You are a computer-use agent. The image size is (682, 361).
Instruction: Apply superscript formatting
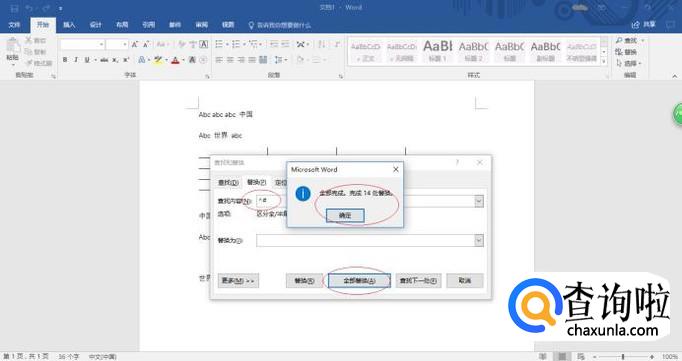point(126,60)
